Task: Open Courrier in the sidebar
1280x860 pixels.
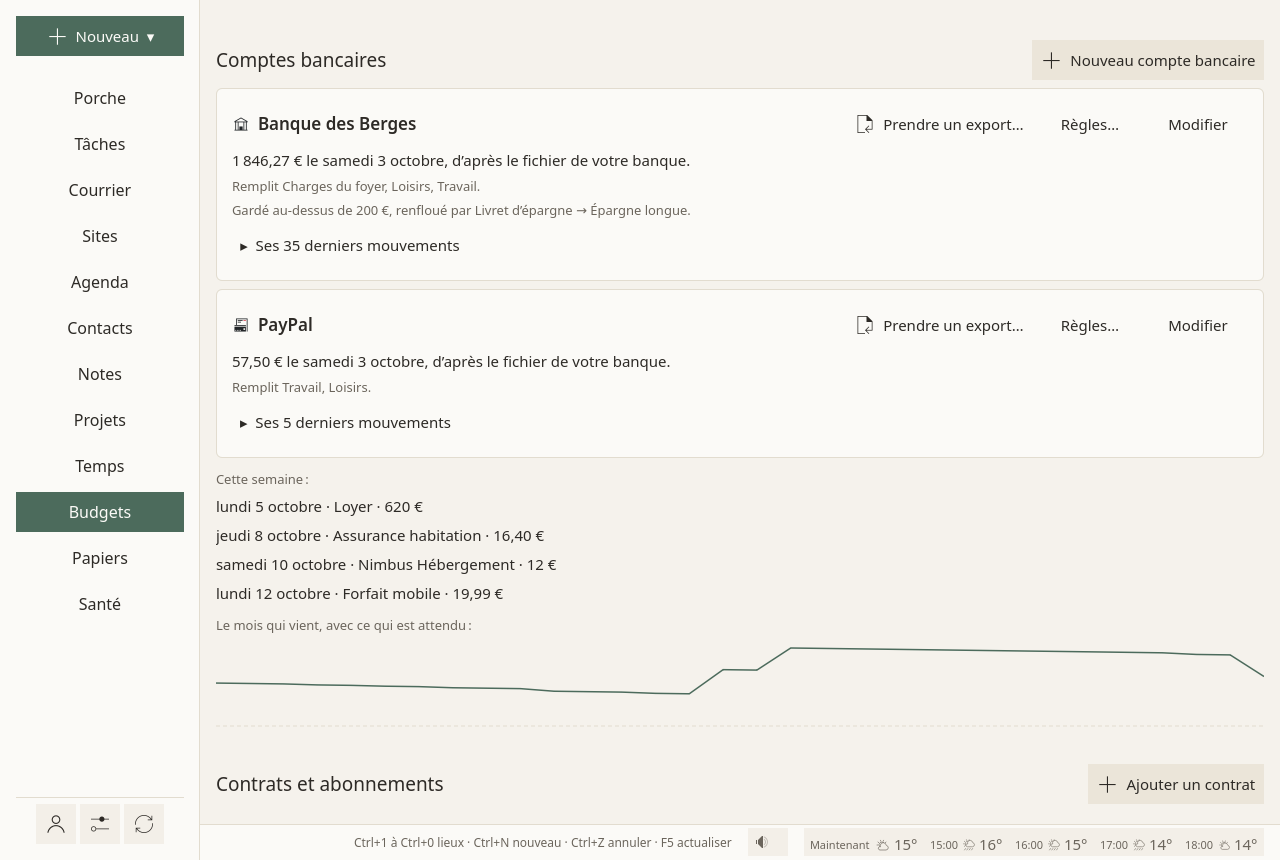Action: 100,190
